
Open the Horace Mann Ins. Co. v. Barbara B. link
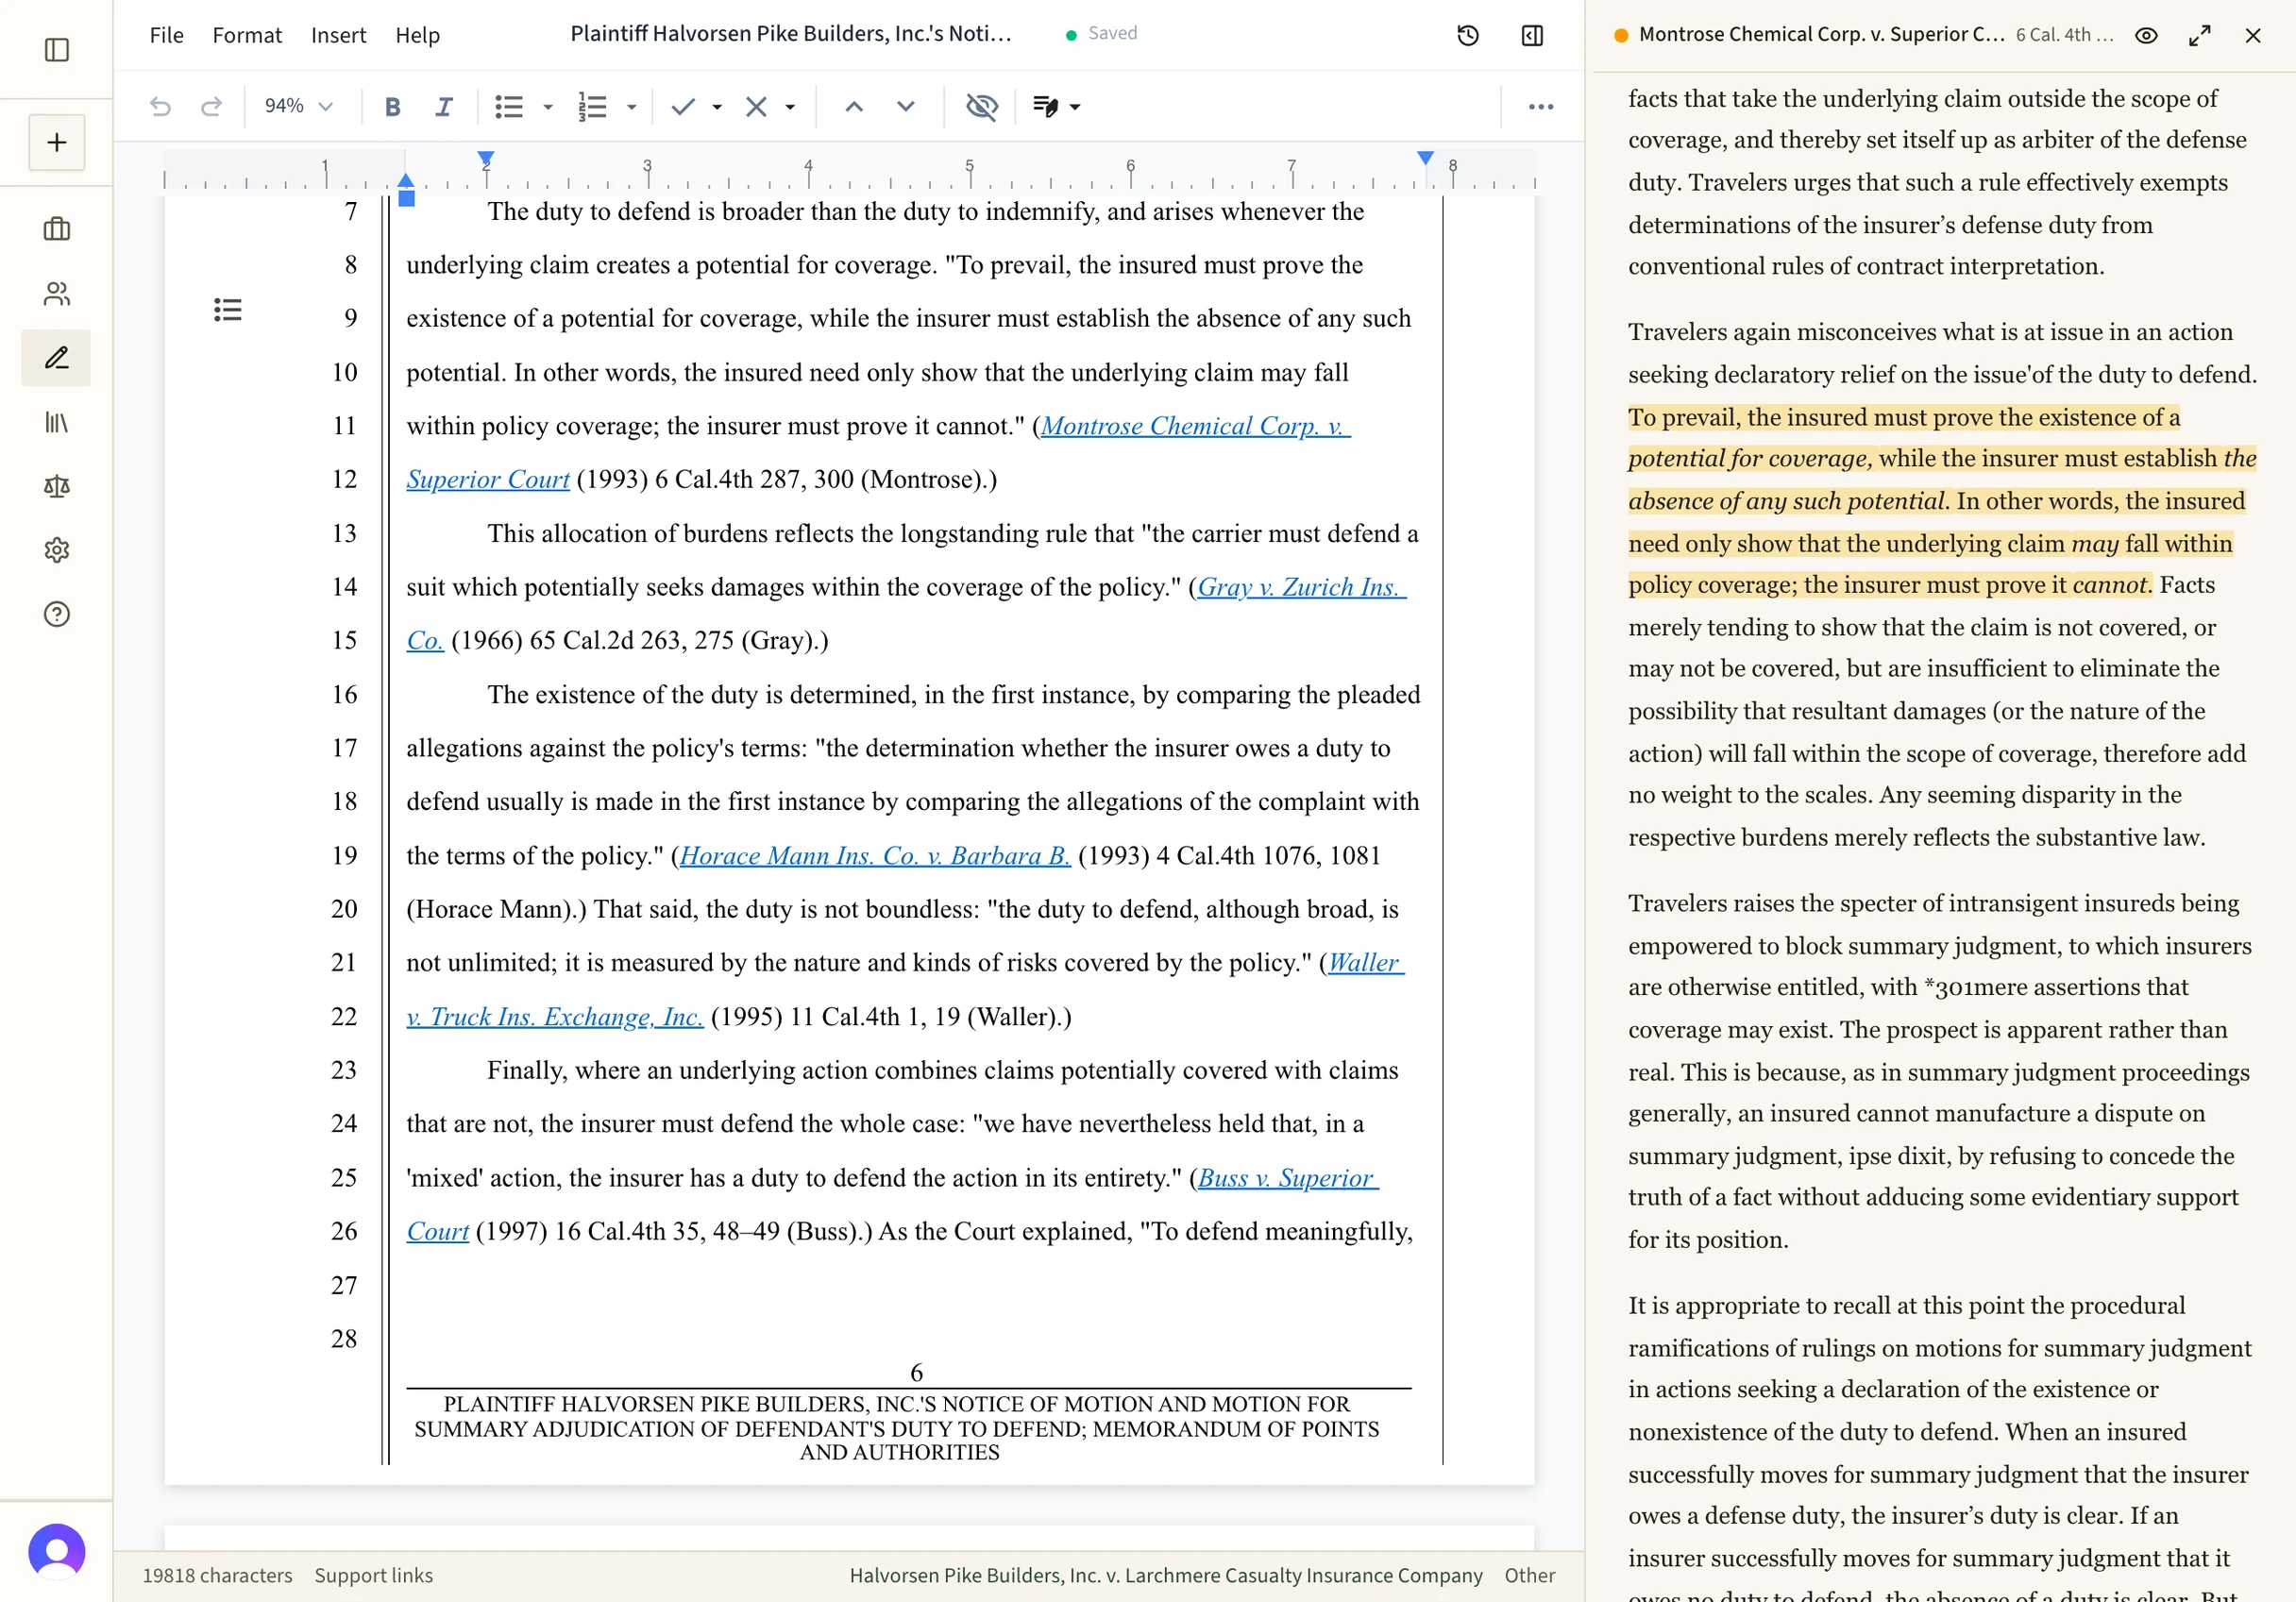tap(875, 856)
